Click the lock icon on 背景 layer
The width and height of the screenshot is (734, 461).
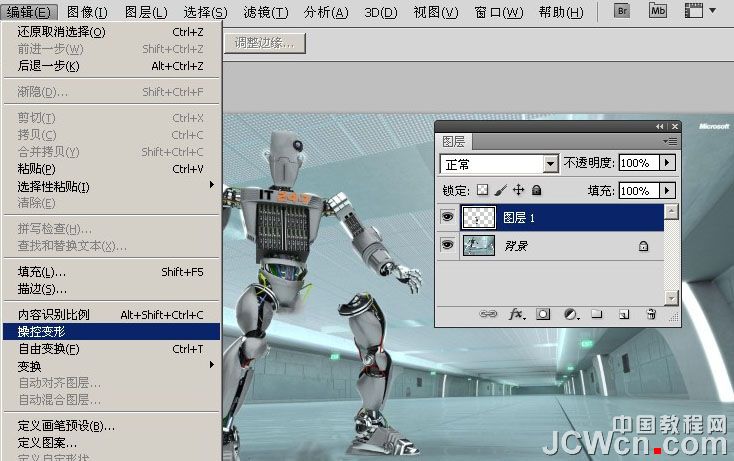point(644,246)
